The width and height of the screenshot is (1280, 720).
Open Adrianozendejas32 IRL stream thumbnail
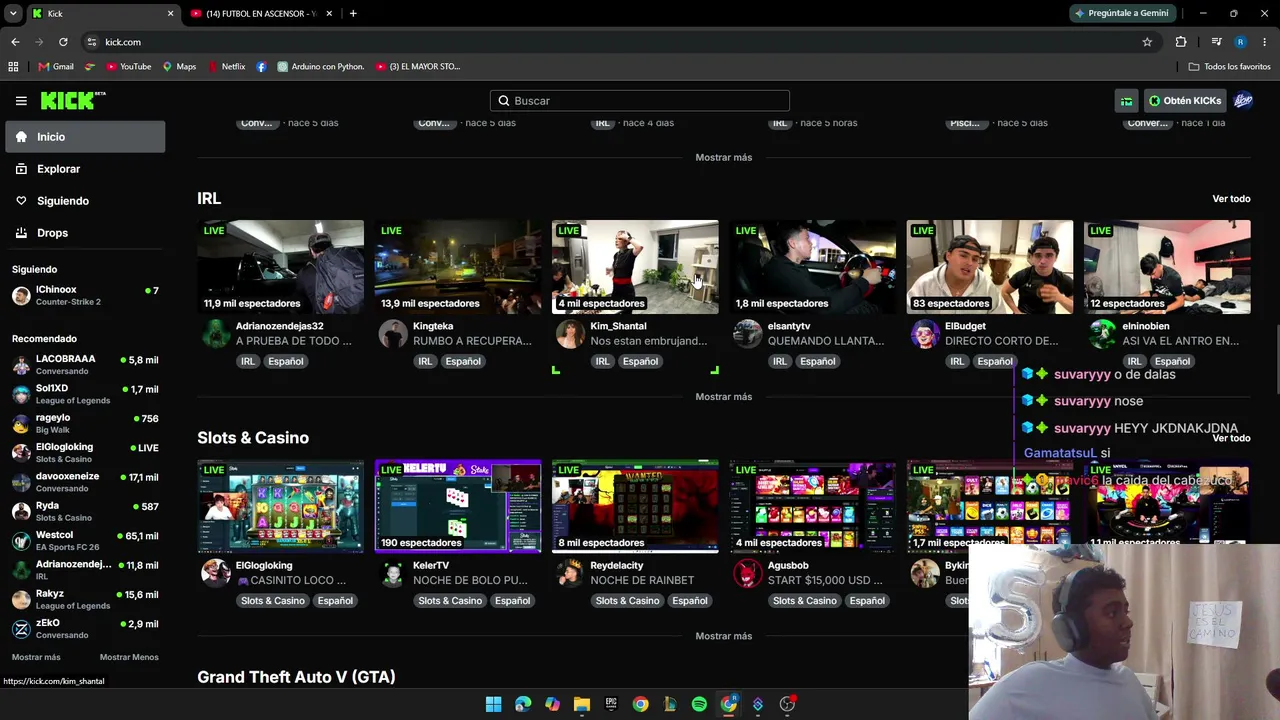point(280,267)
